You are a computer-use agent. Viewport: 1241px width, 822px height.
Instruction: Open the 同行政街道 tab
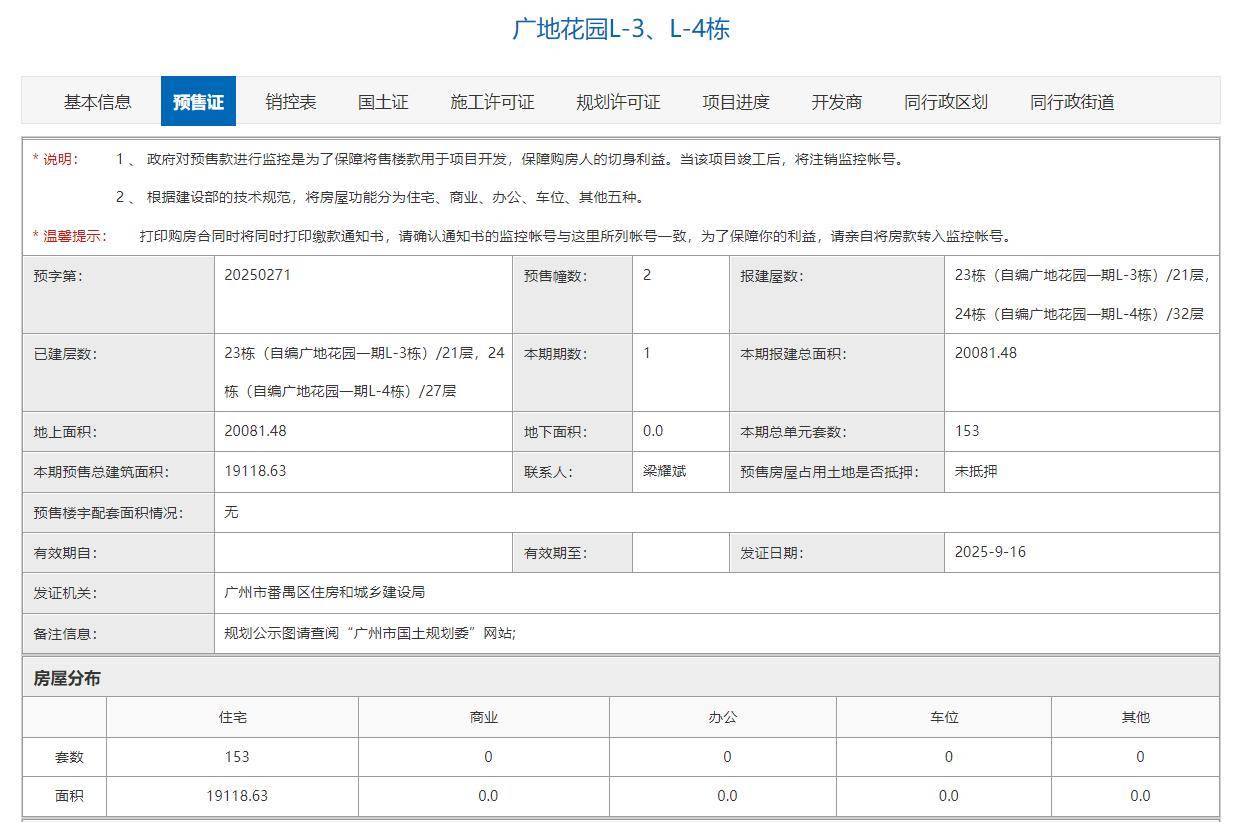[x=1072, y=102]
